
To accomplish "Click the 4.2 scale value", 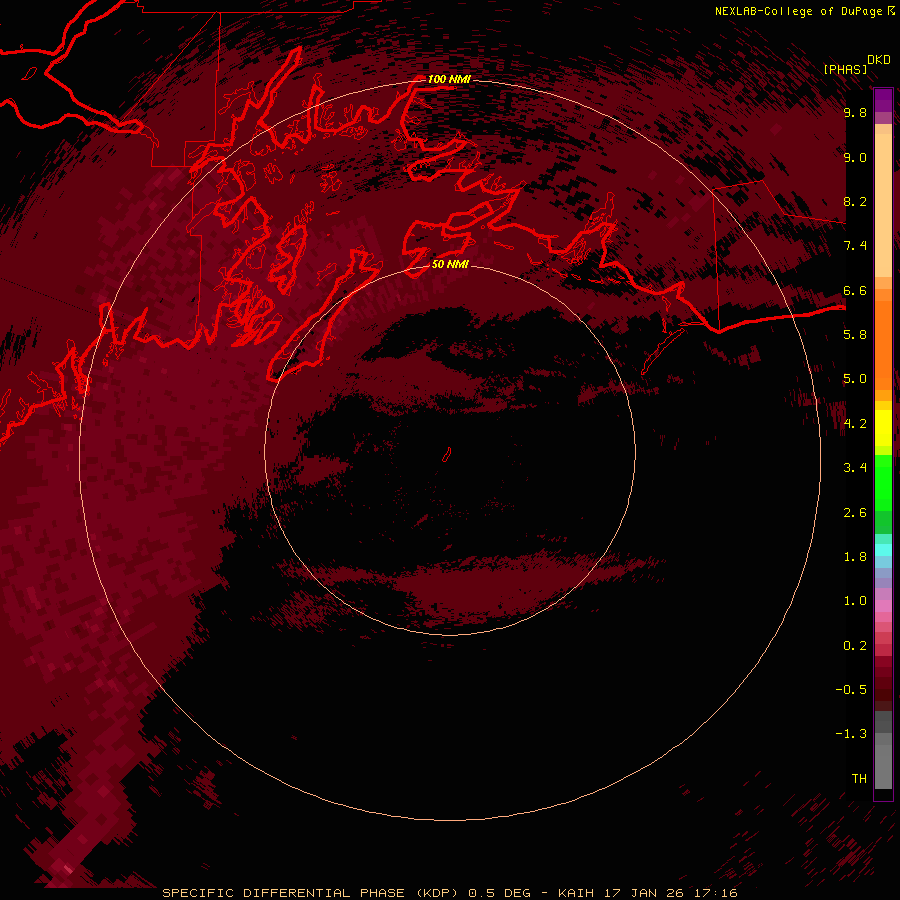I will [x=855, y=424].
